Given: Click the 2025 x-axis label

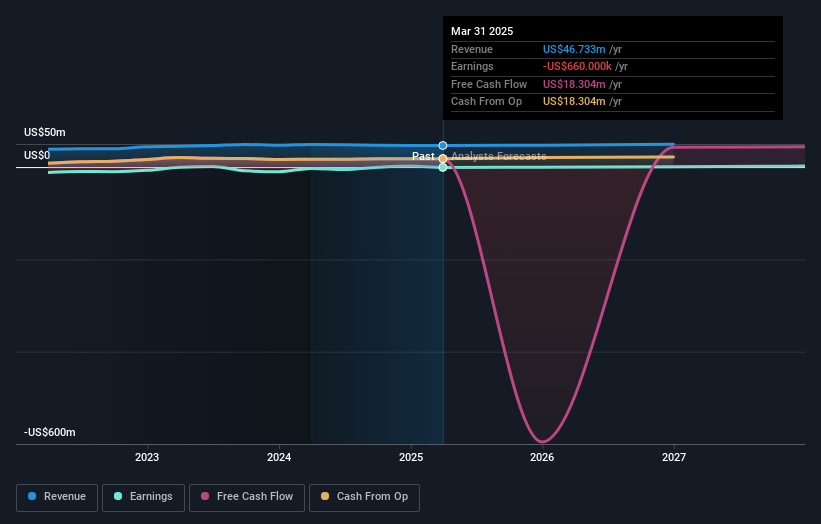Looking at the screenshot, I should tap(411, 458).
